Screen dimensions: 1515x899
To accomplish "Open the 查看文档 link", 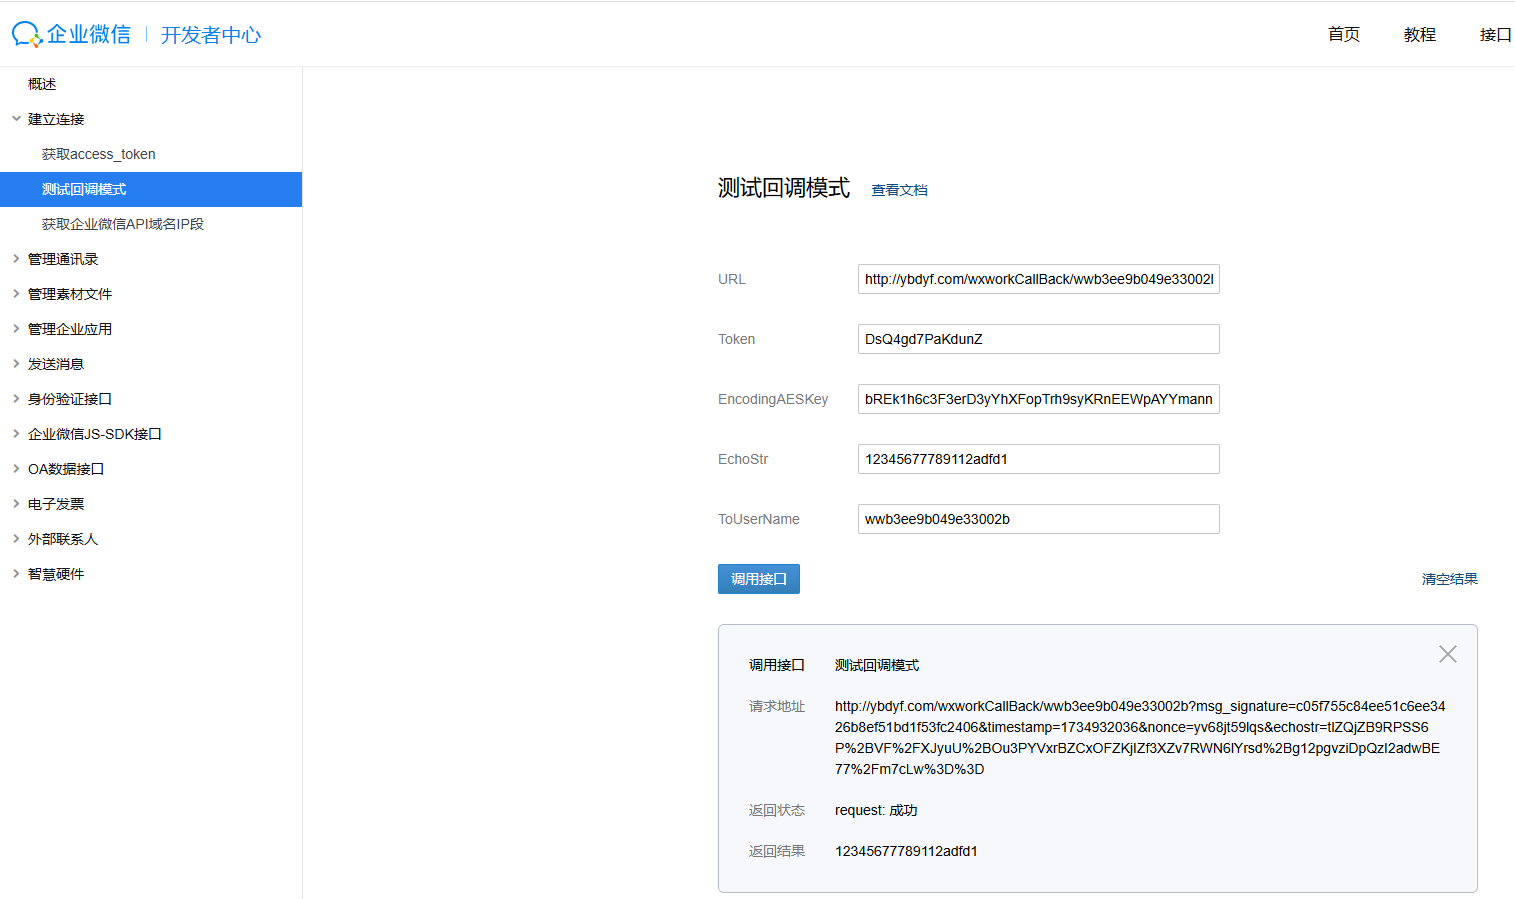I will pos(898,189).
